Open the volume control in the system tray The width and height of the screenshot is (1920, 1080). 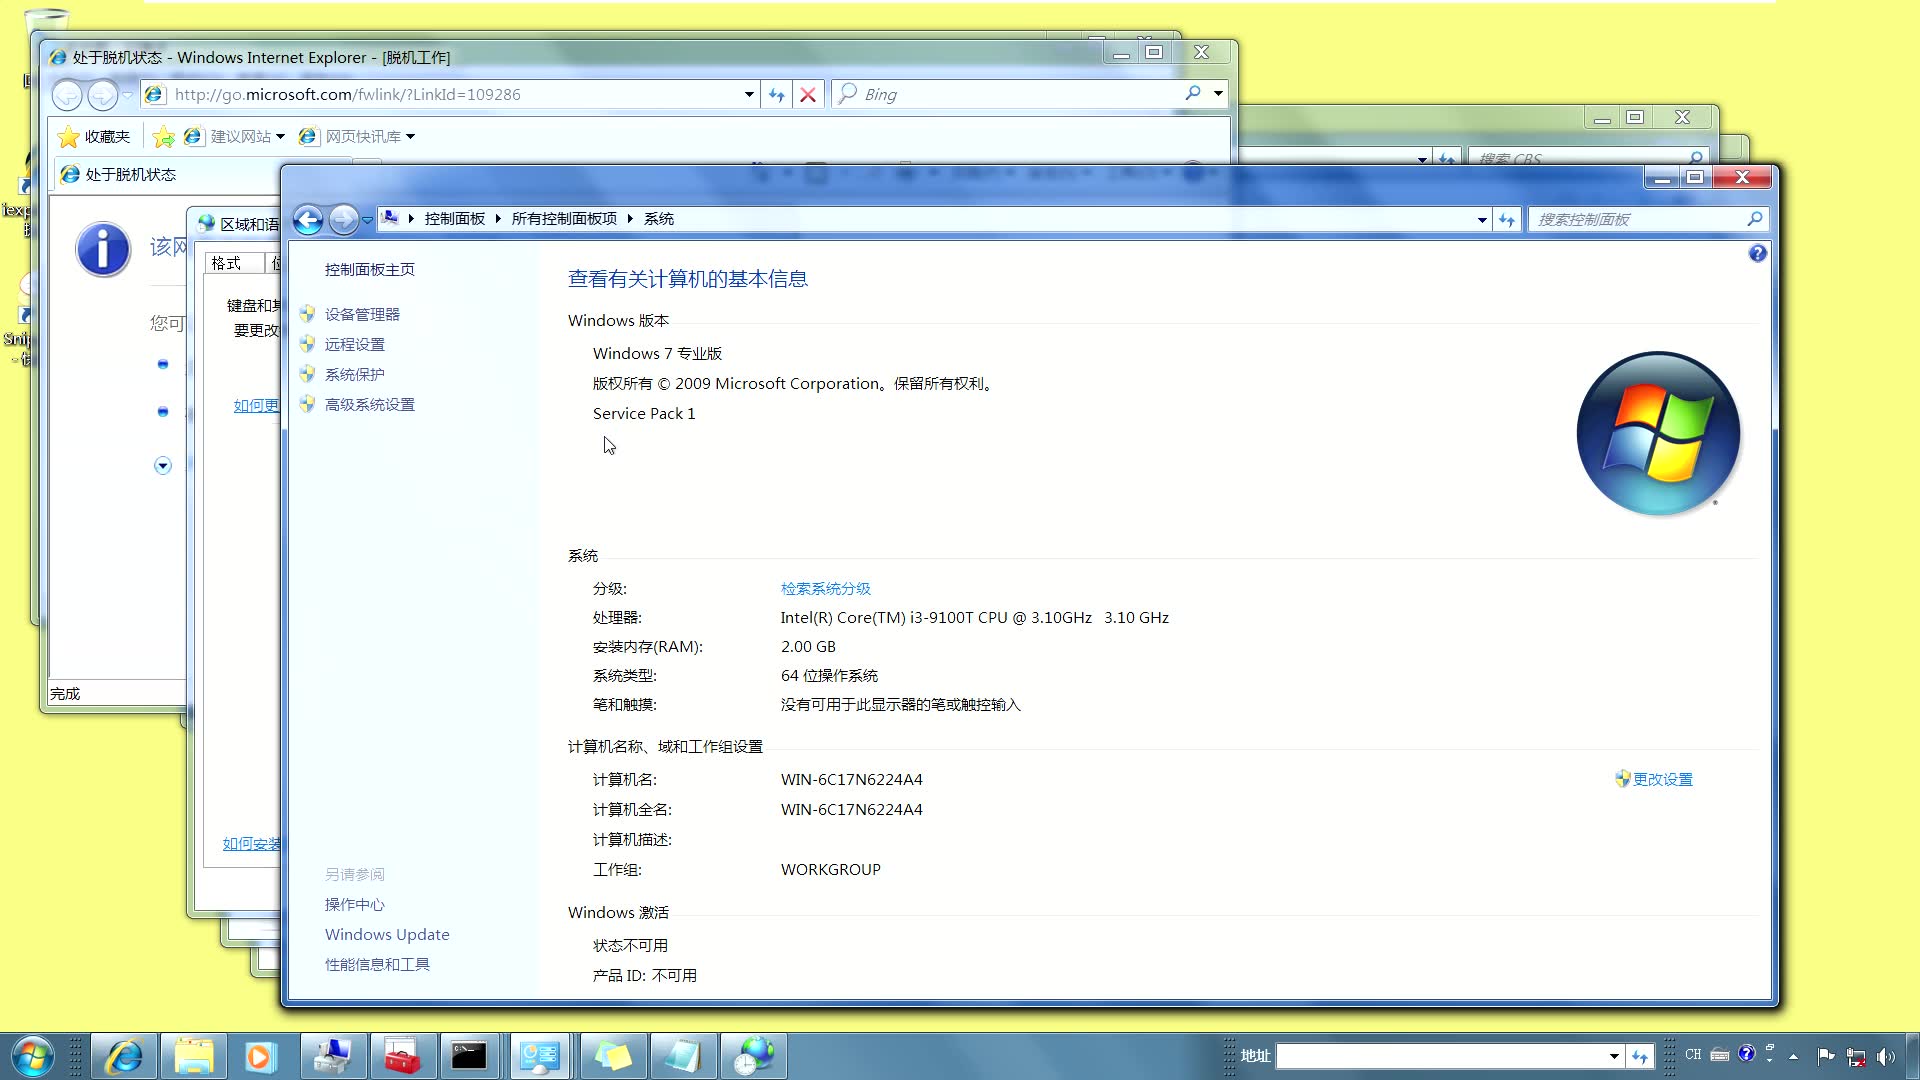1887,1056
